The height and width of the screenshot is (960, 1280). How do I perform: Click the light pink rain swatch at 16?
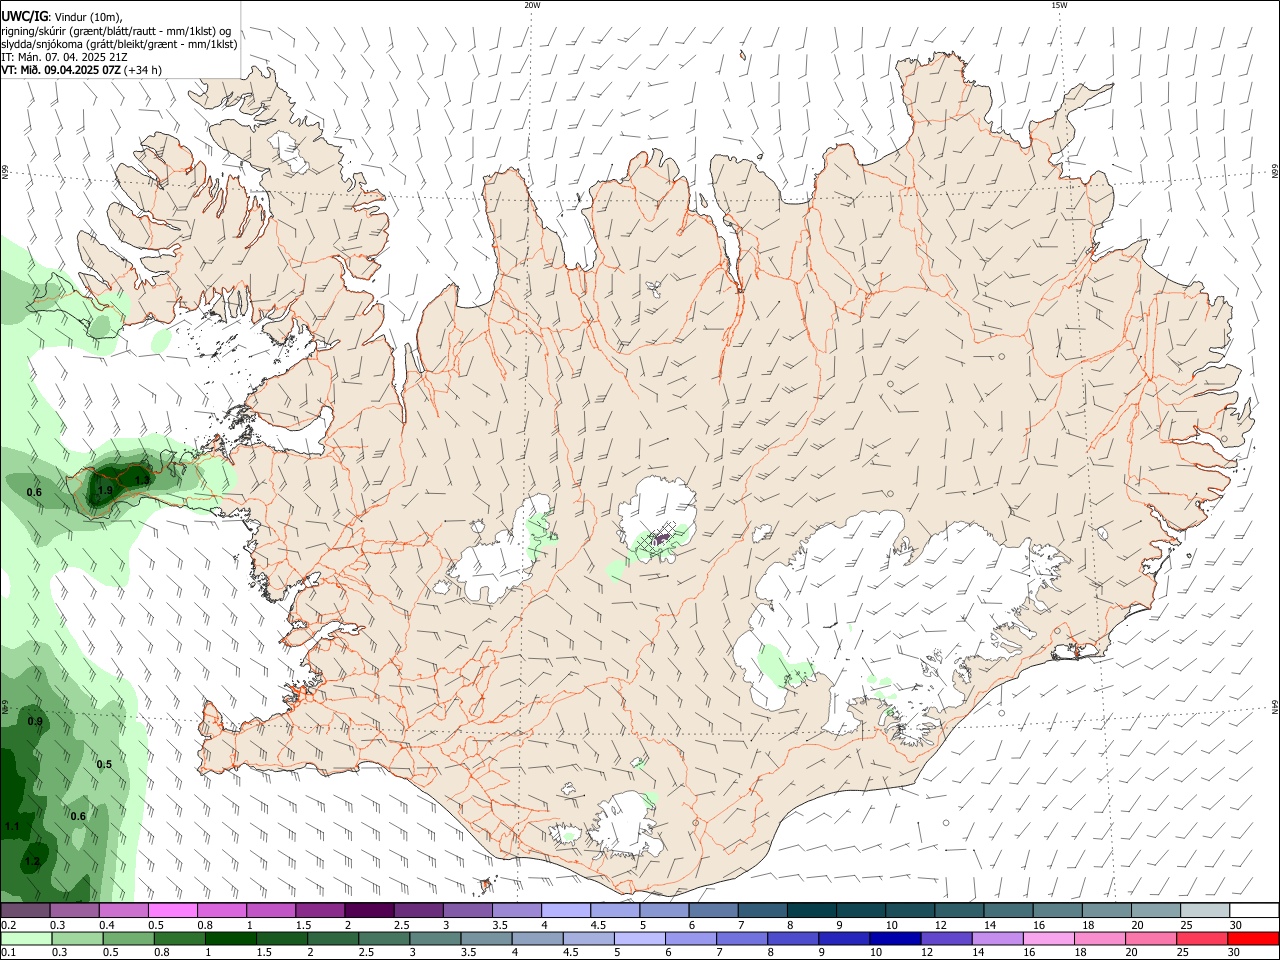[1048, 939]
